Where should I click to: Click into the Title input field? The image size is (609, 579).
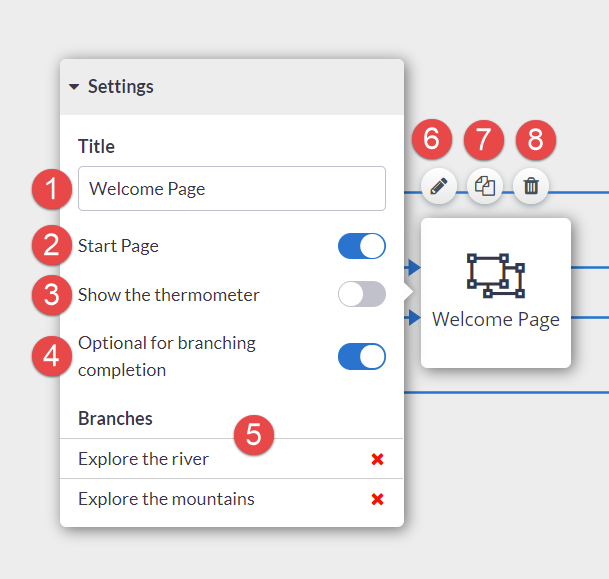coord(232,189)
